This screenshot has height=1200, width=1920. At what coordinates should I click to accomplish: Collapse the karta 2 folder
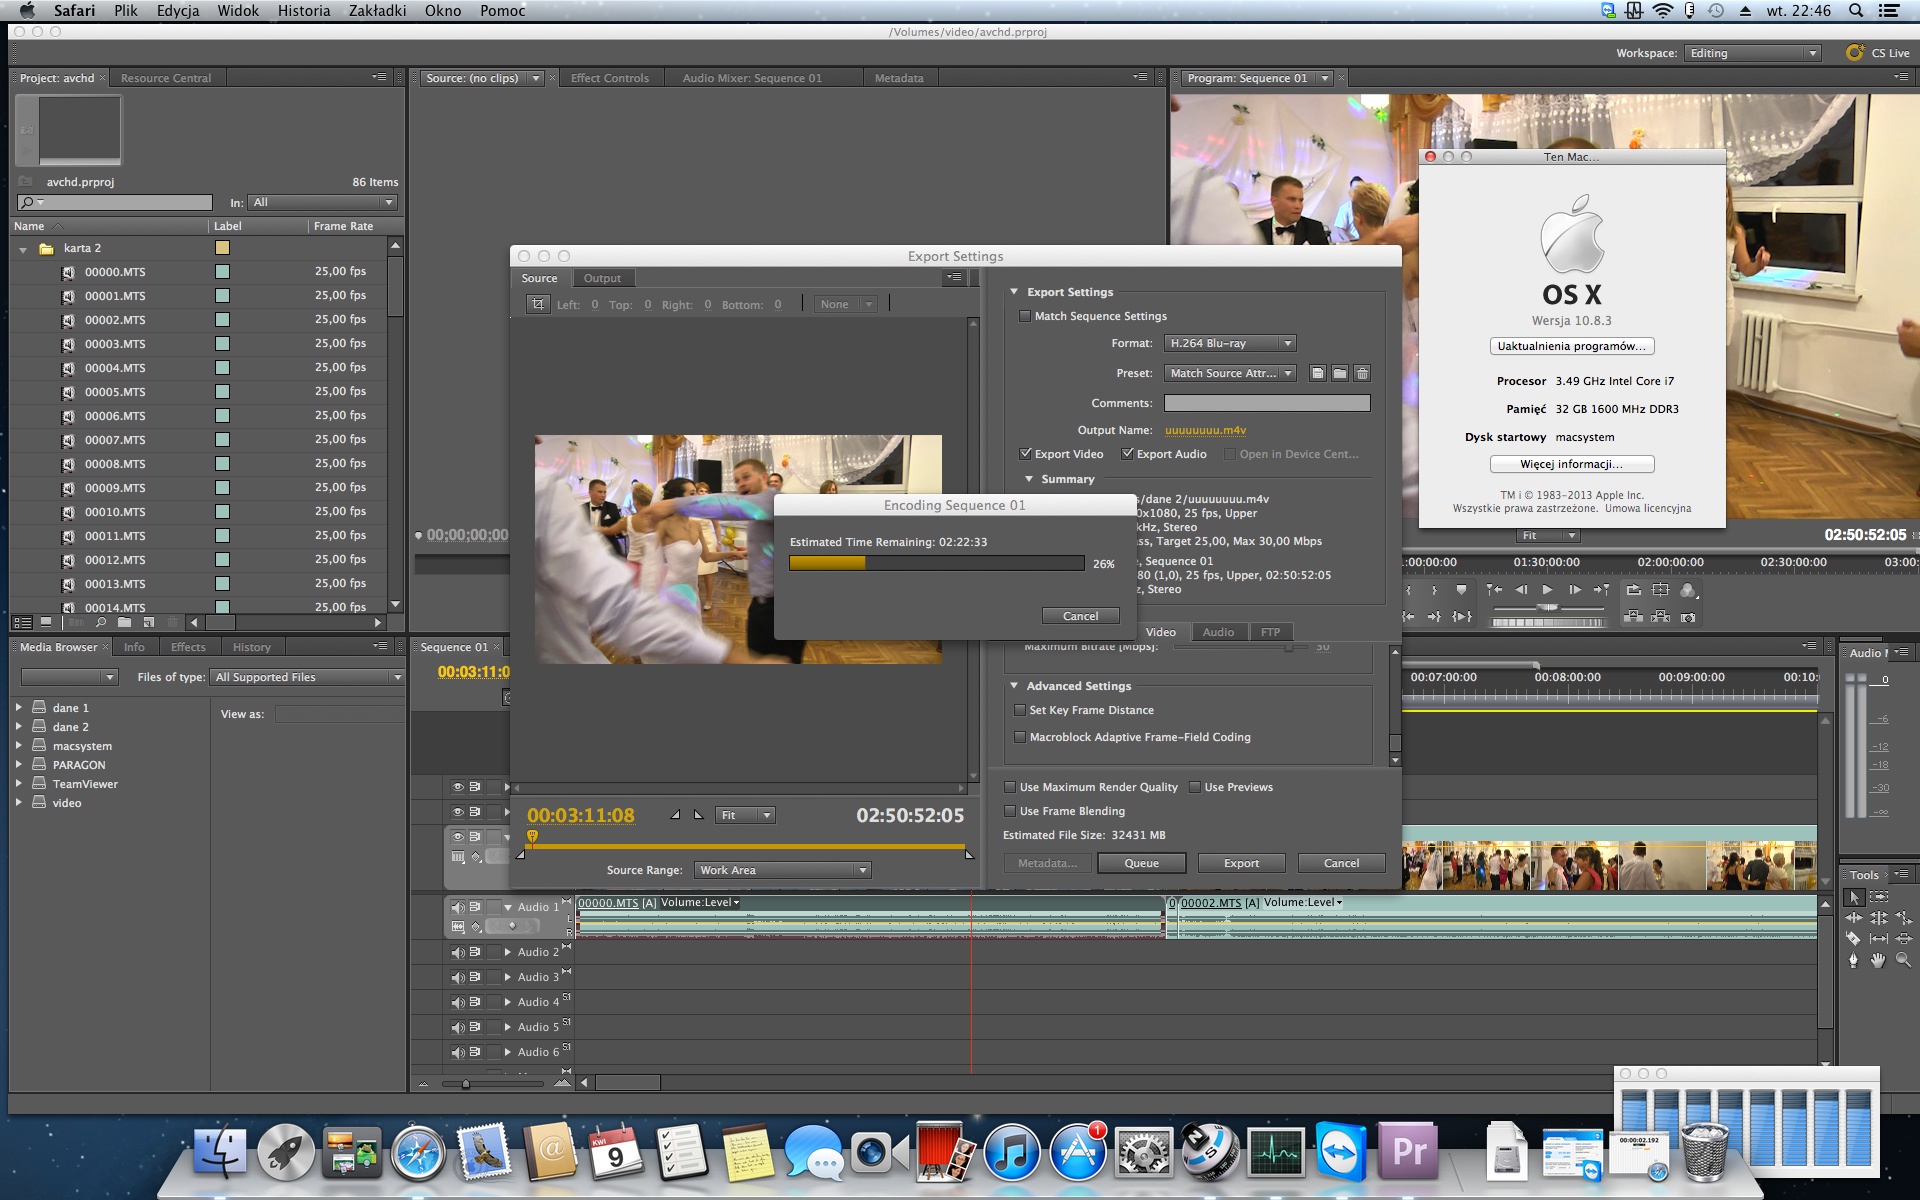click(x=23, y=249)
